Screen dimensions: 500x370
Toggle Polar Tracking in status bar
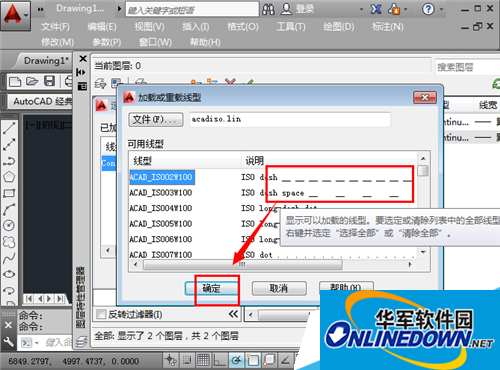click(x=236, y=360)
